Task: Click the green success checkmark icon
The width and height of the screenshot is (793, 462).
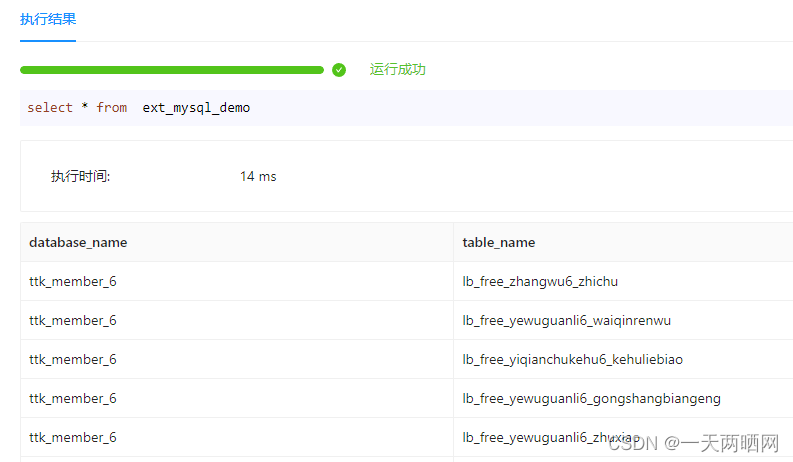Action: (x=339, y=70)
